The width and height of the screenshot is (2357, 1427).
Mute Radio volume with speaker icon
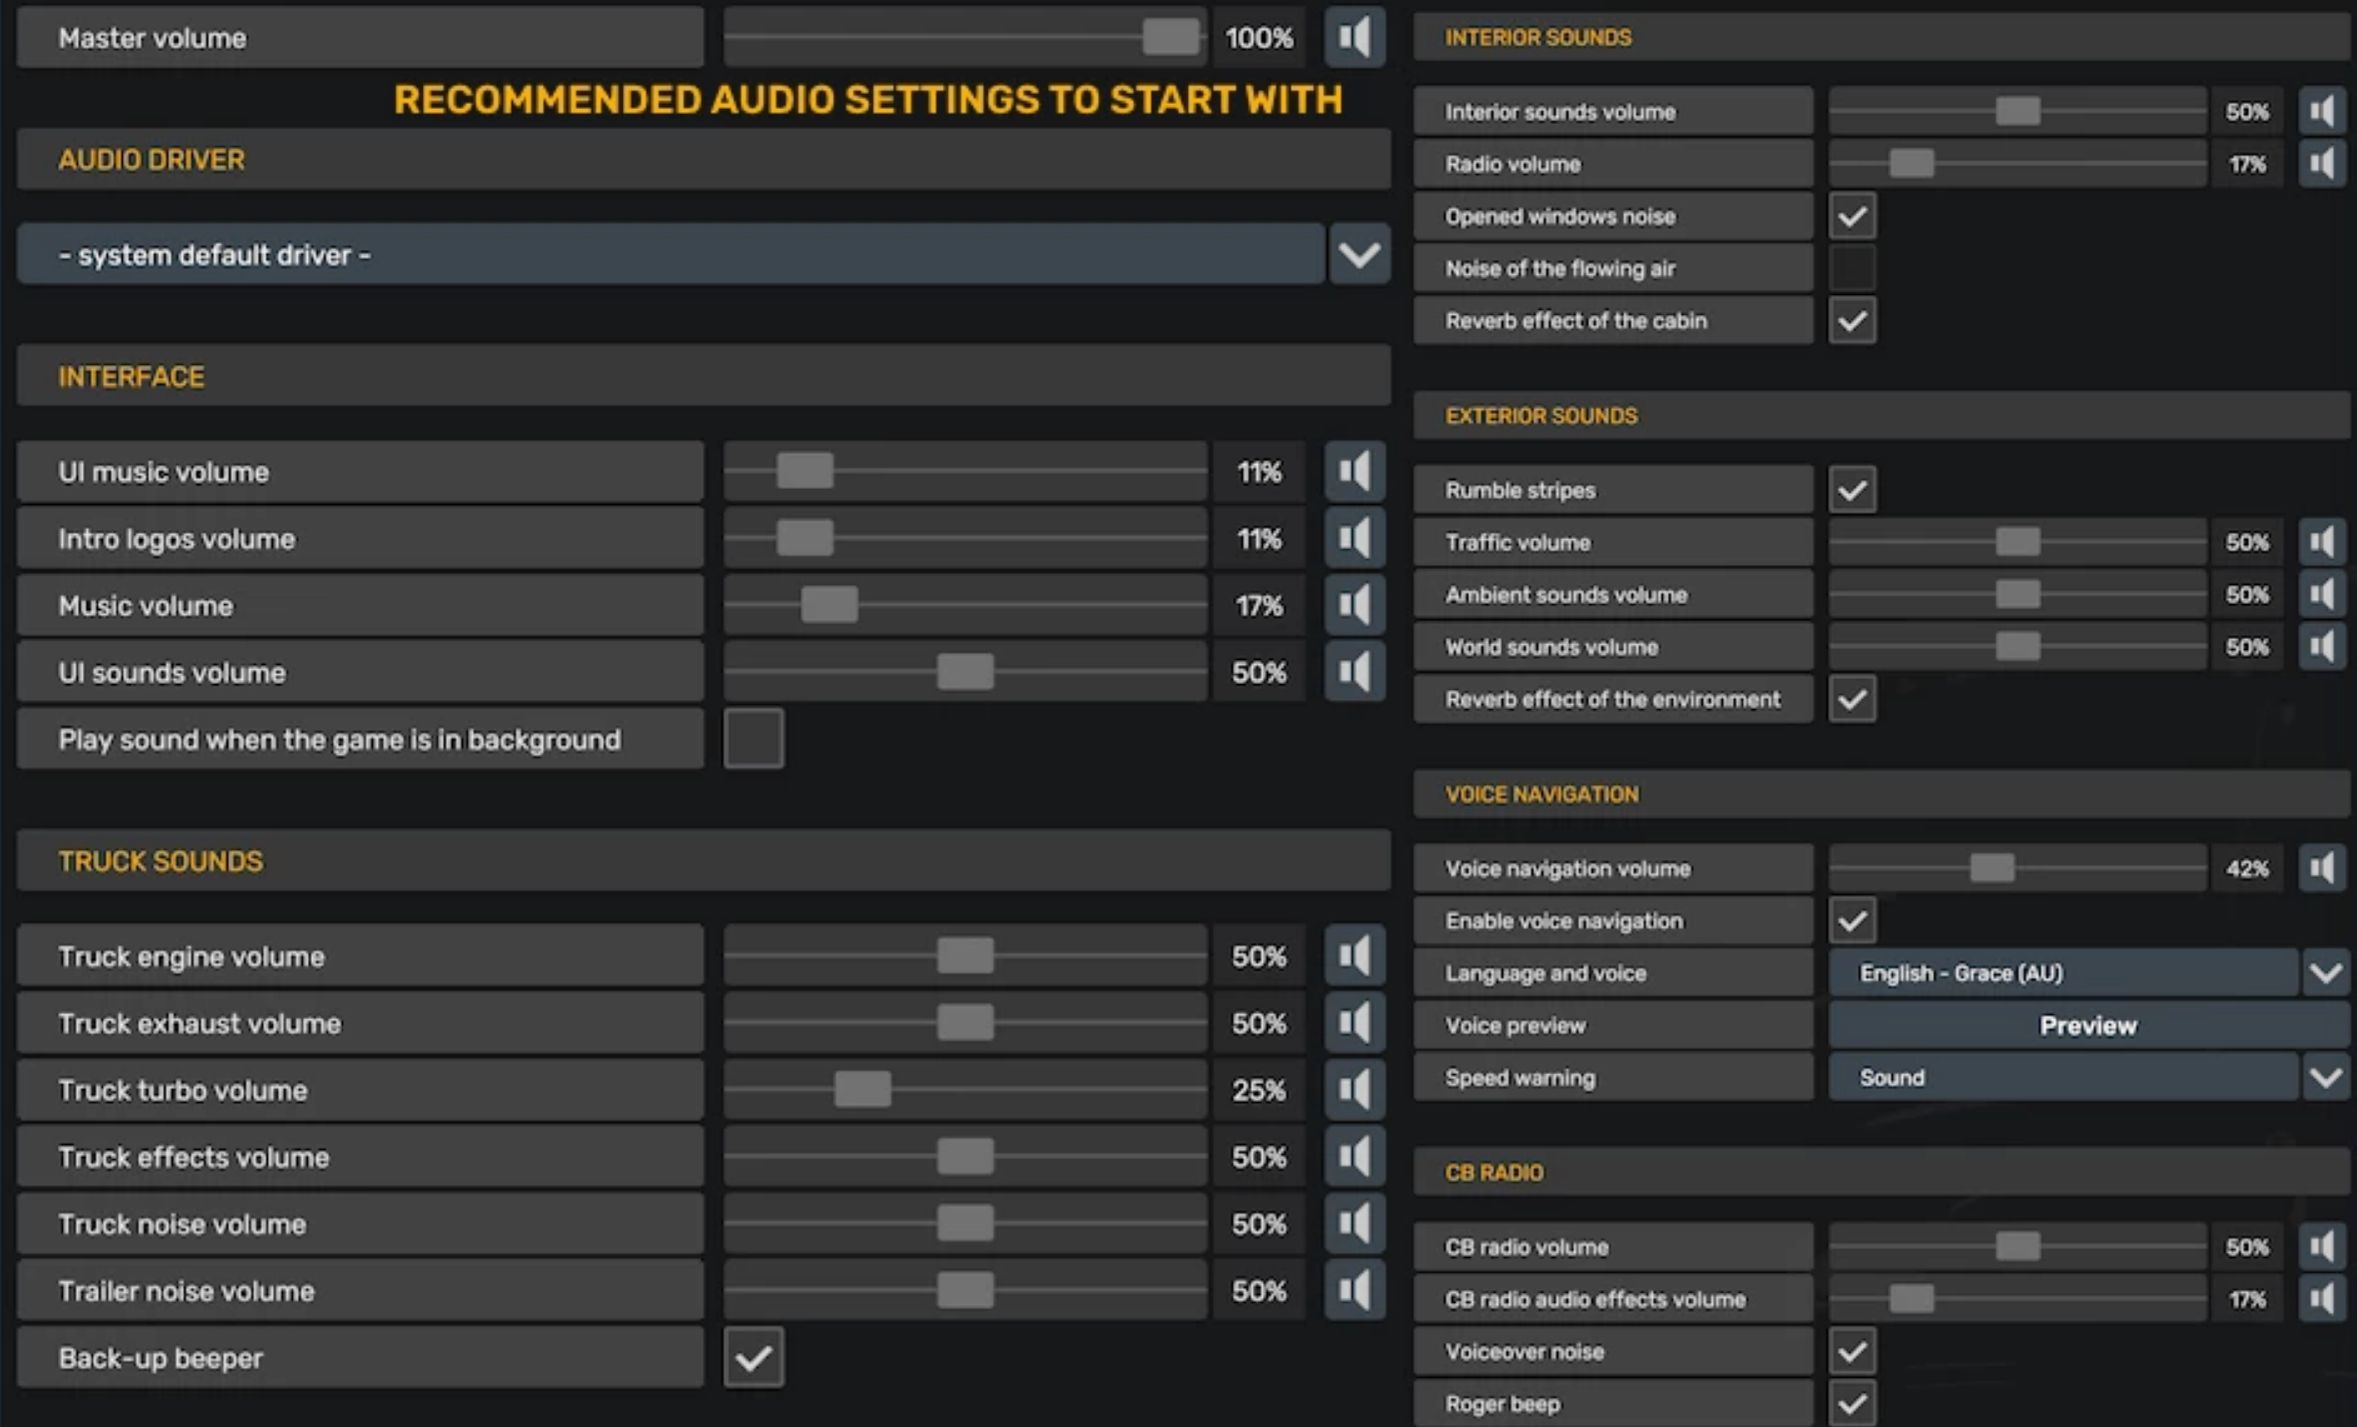tap(2321, 164)
